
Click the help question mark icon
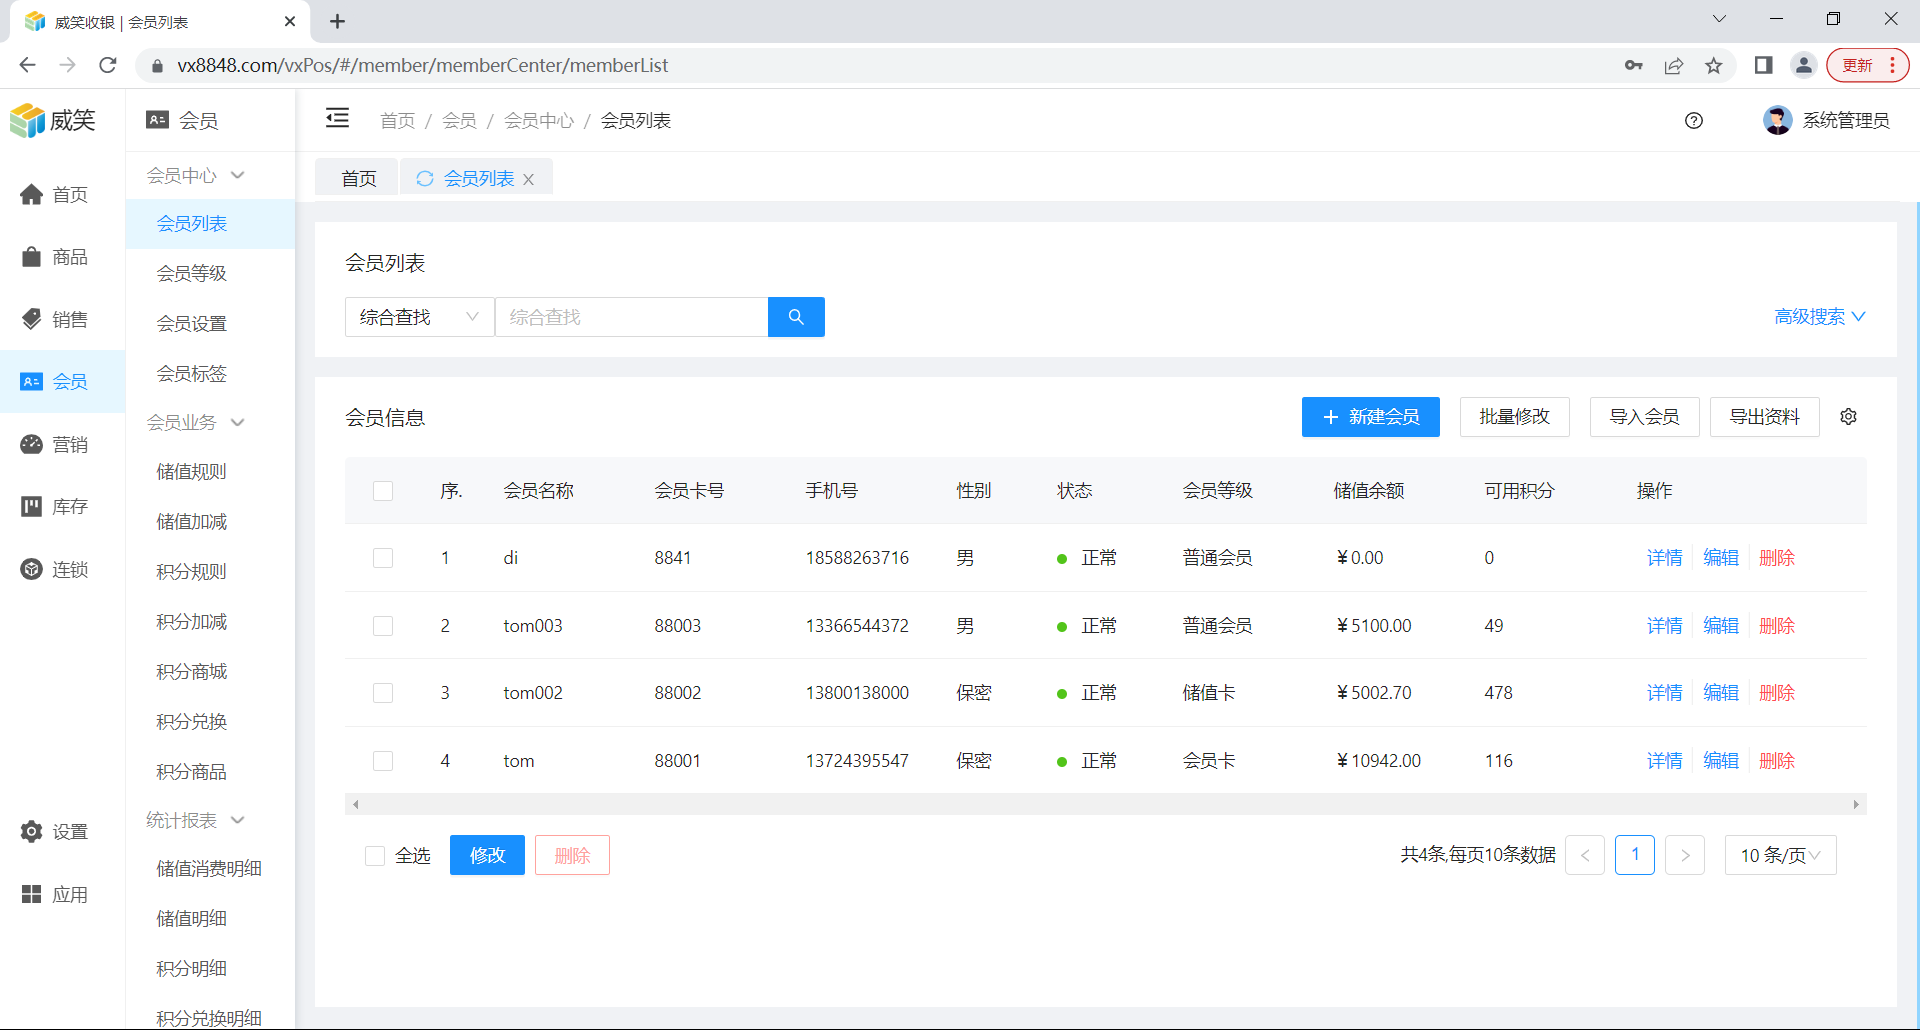pyautogui.click(x=1693, y=121)
